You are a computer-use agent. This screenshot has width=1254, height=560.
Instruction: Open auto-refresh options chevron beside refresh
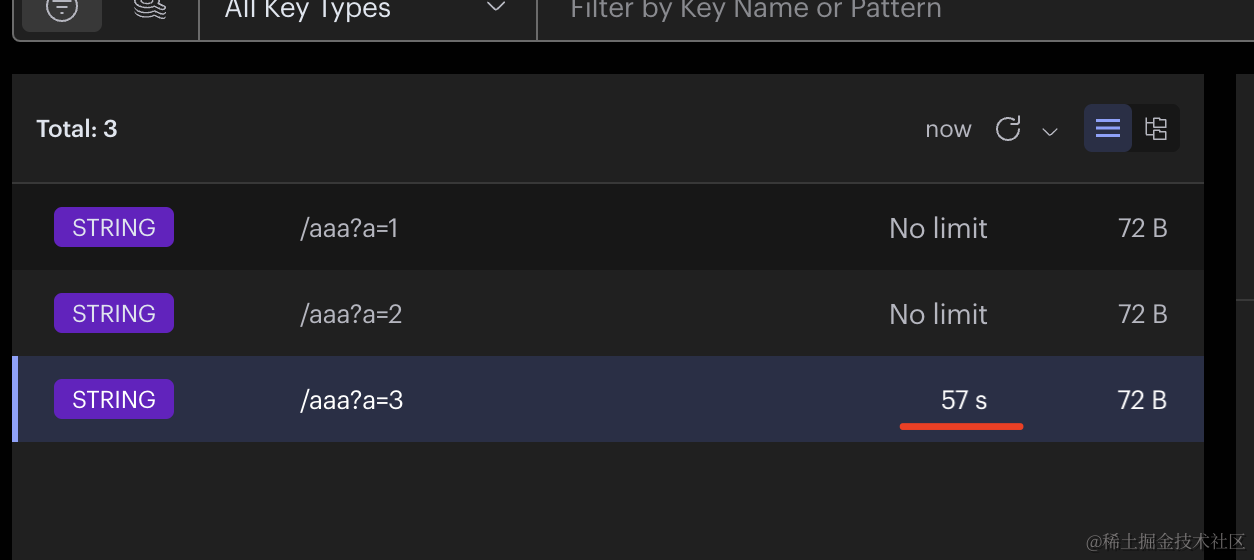[1050, 131]
